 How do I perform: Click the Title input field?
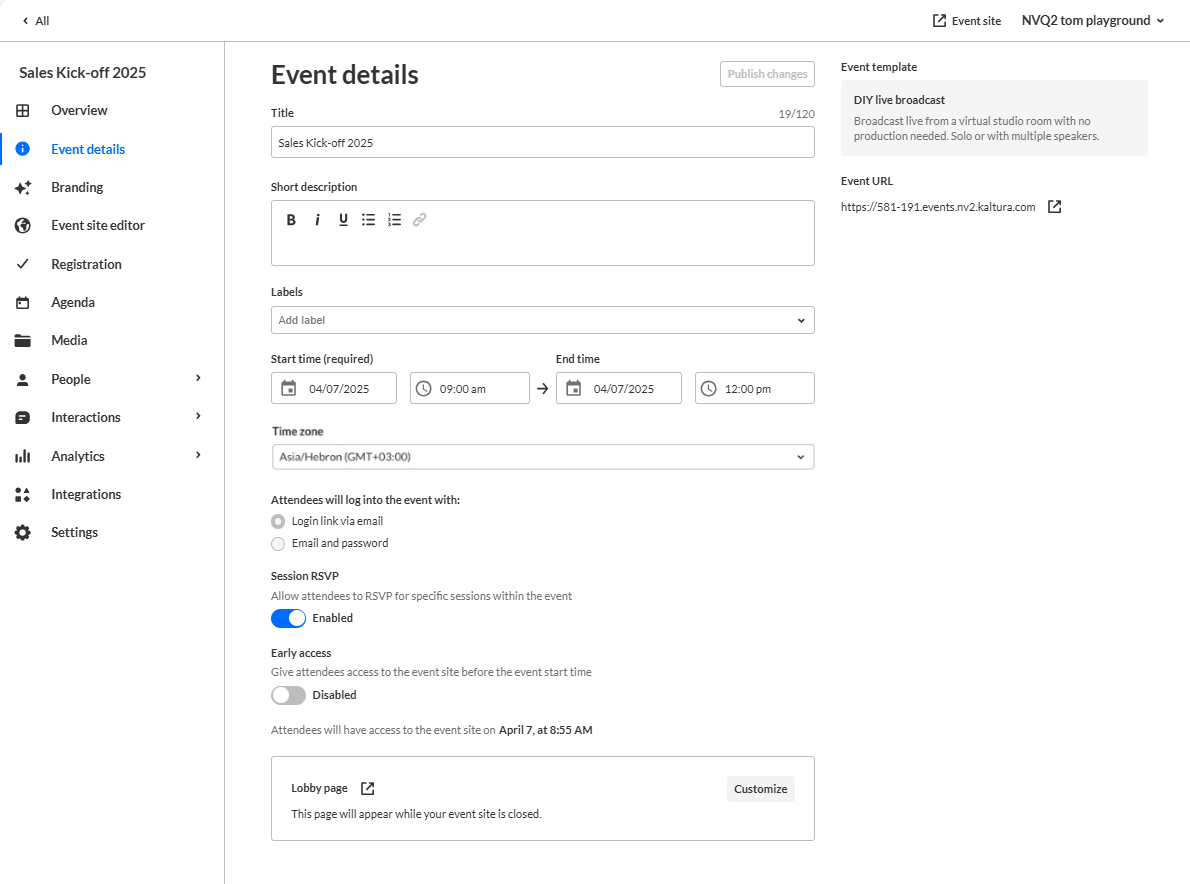point(542,142)
